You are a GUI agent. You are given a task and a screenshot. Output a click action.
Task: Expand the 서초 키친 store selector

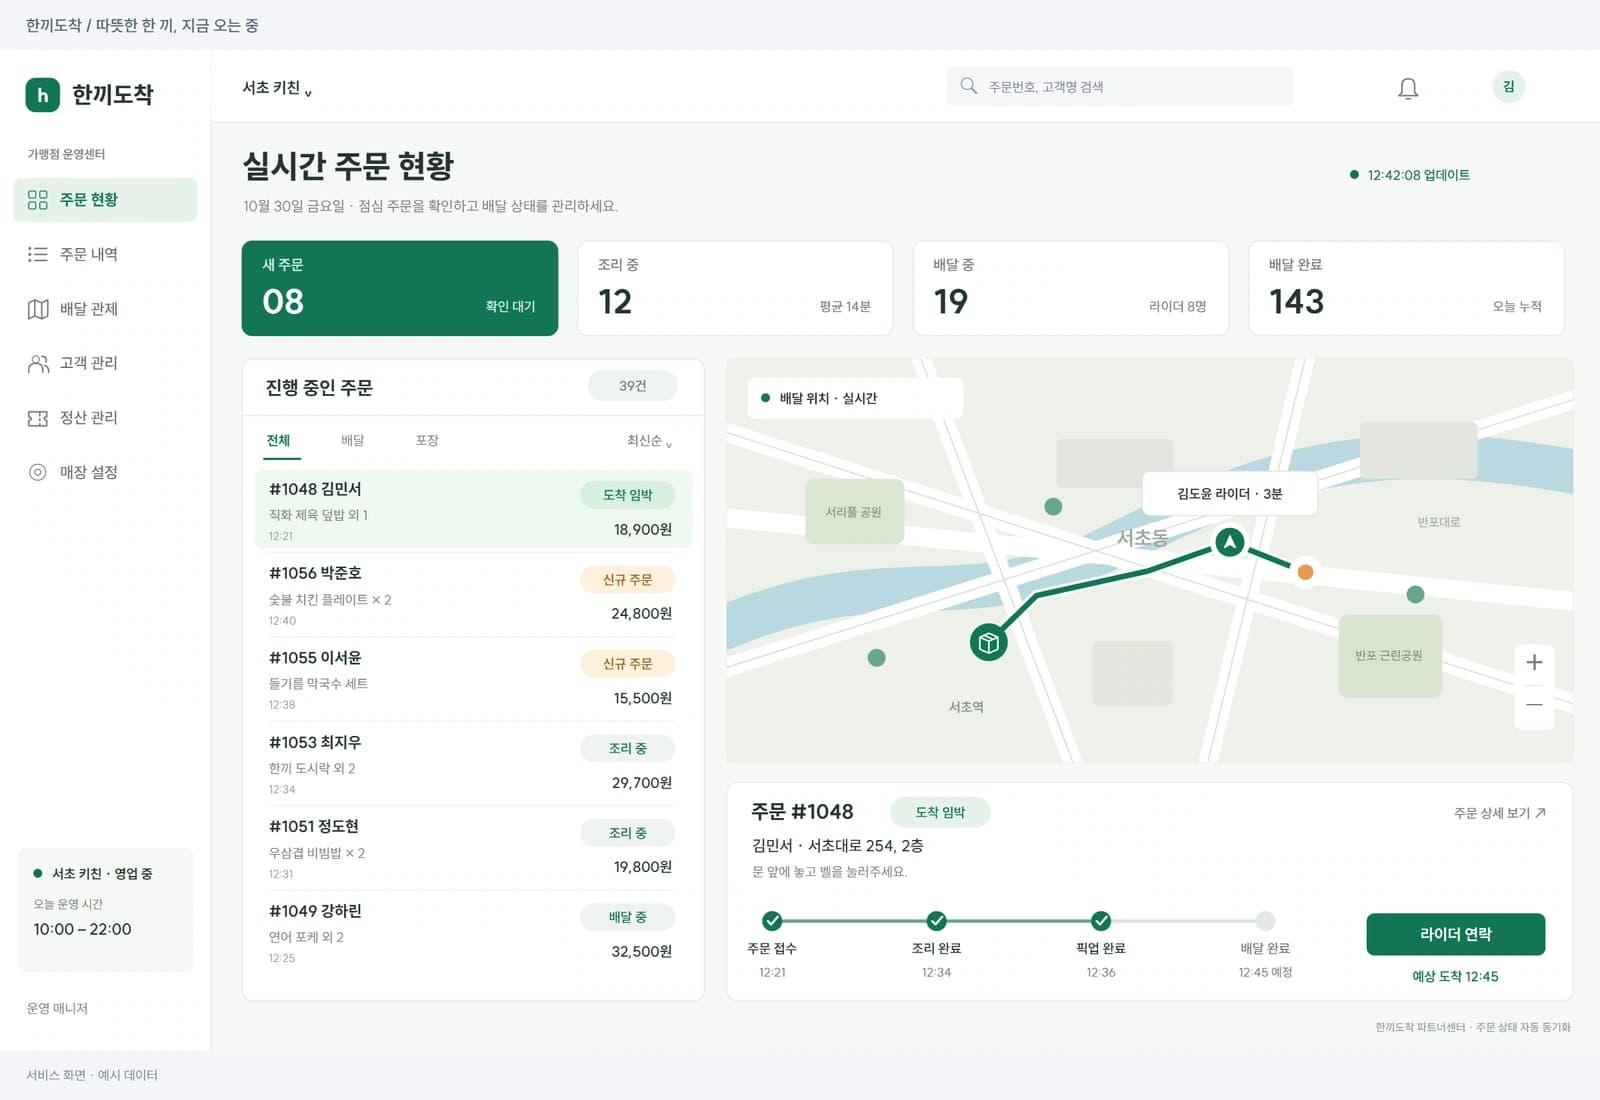(277, 88)
